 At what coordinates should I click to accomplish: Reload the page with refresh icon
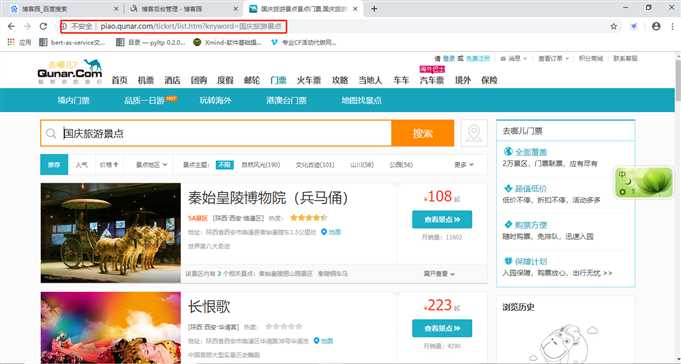[x=43, y=26]
